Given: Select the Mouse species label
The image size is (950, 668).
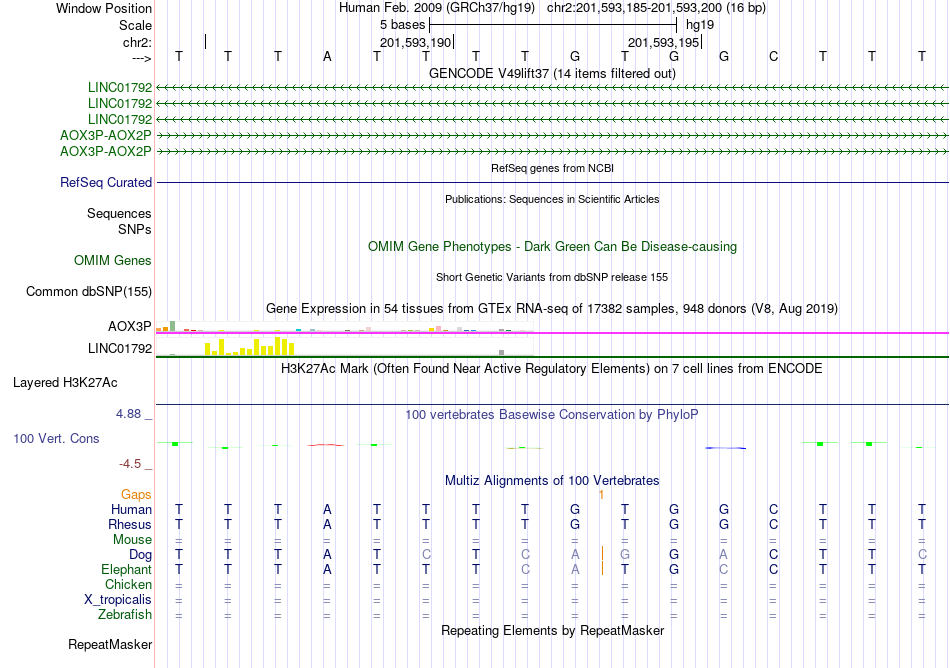Looking at the screenshot, I should pyautogui.click(x=132, y=540).
